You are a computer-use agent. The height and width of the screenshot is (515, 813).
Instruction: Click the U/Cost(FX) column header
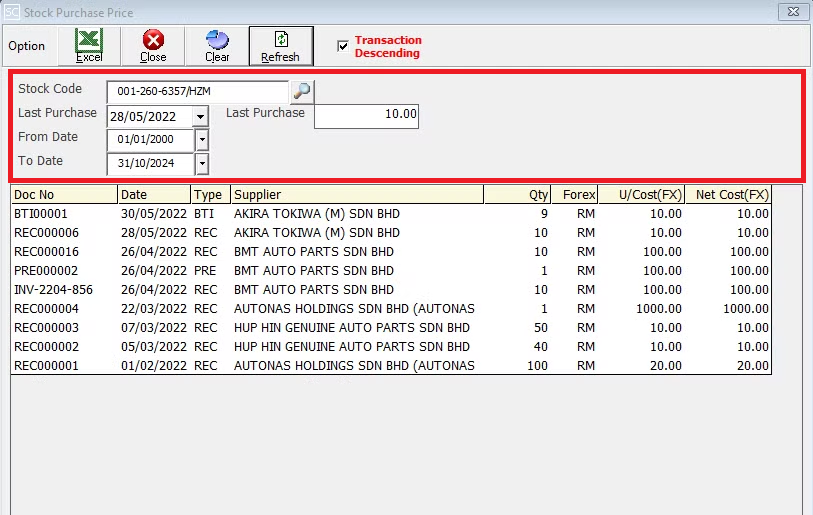point(641,194)
